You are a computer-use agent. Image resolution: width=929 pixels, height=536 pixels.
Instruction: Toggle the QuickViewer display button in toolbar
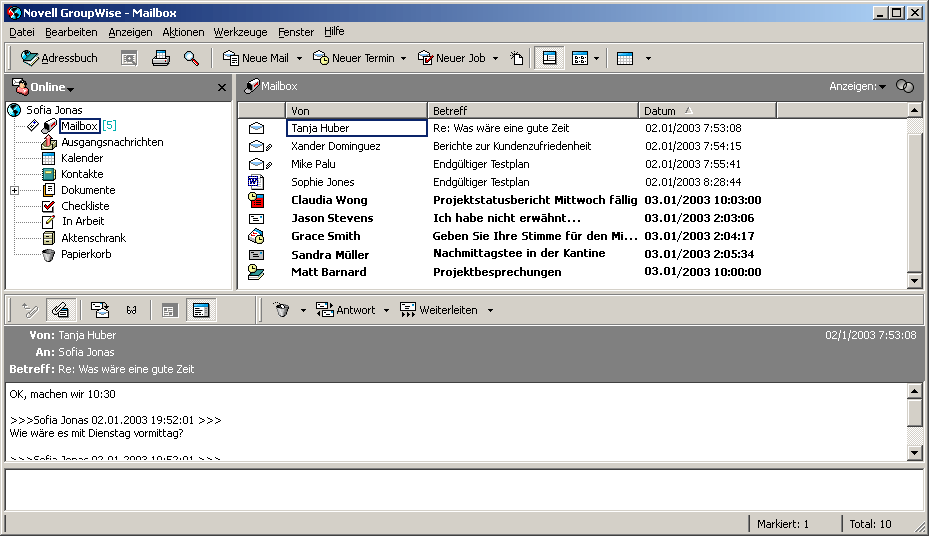coord(549,58)
